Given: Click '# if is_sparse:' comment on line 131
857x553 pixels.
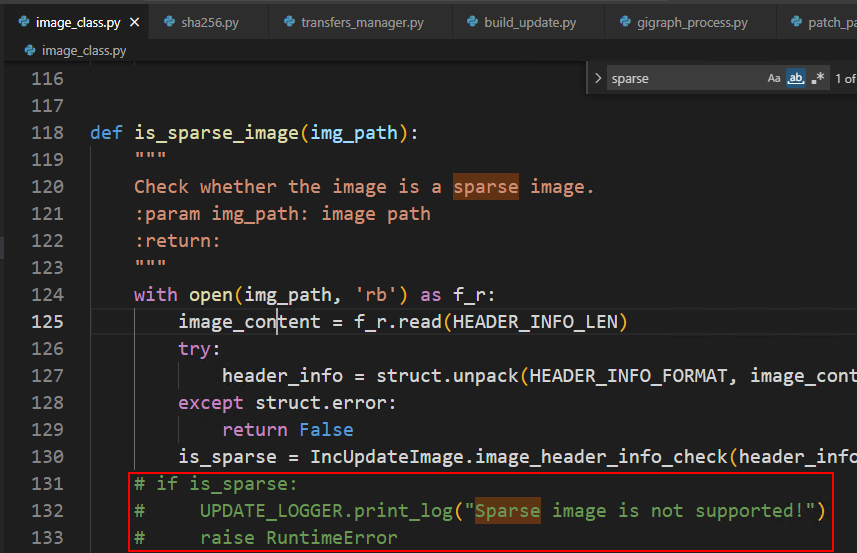Looking at the screenshot, I should click(x=216, y=484).
